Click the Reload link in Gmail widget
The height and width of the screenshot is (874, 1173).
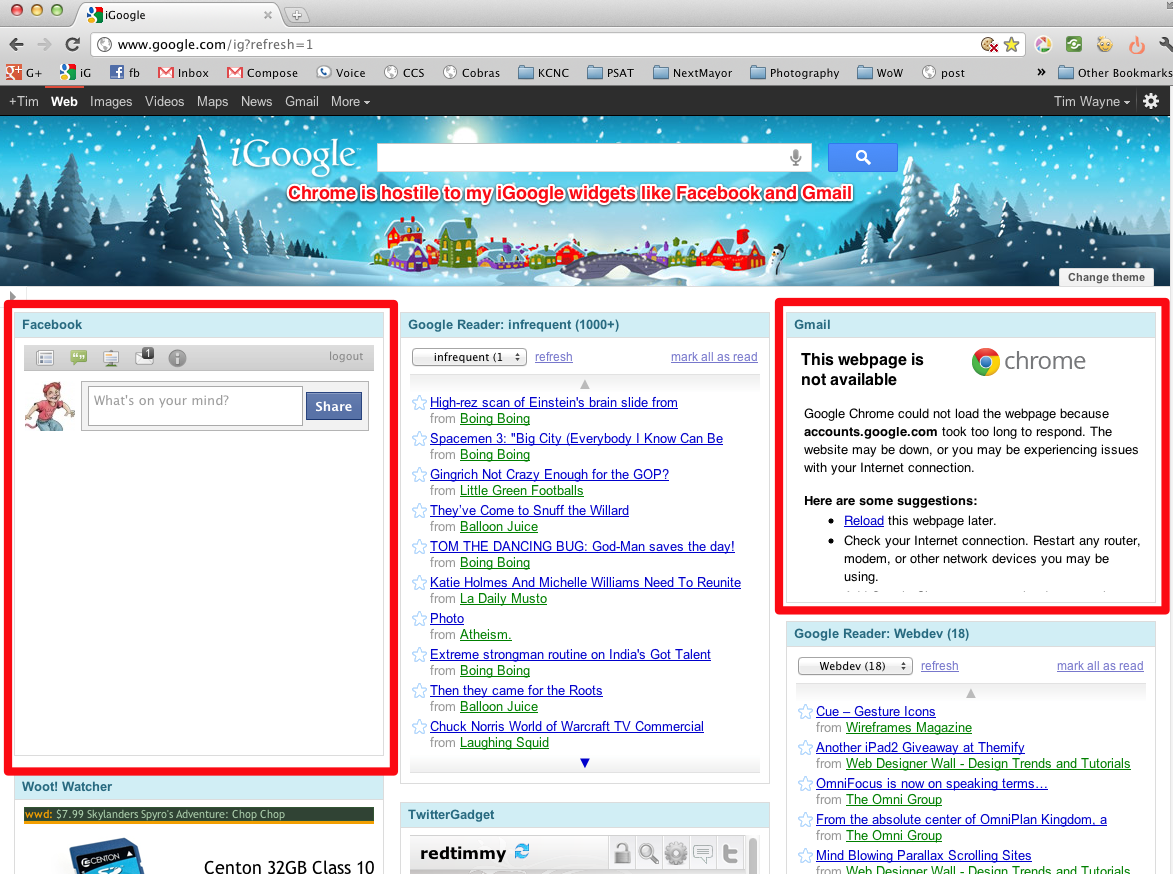(x=863, y=521)
